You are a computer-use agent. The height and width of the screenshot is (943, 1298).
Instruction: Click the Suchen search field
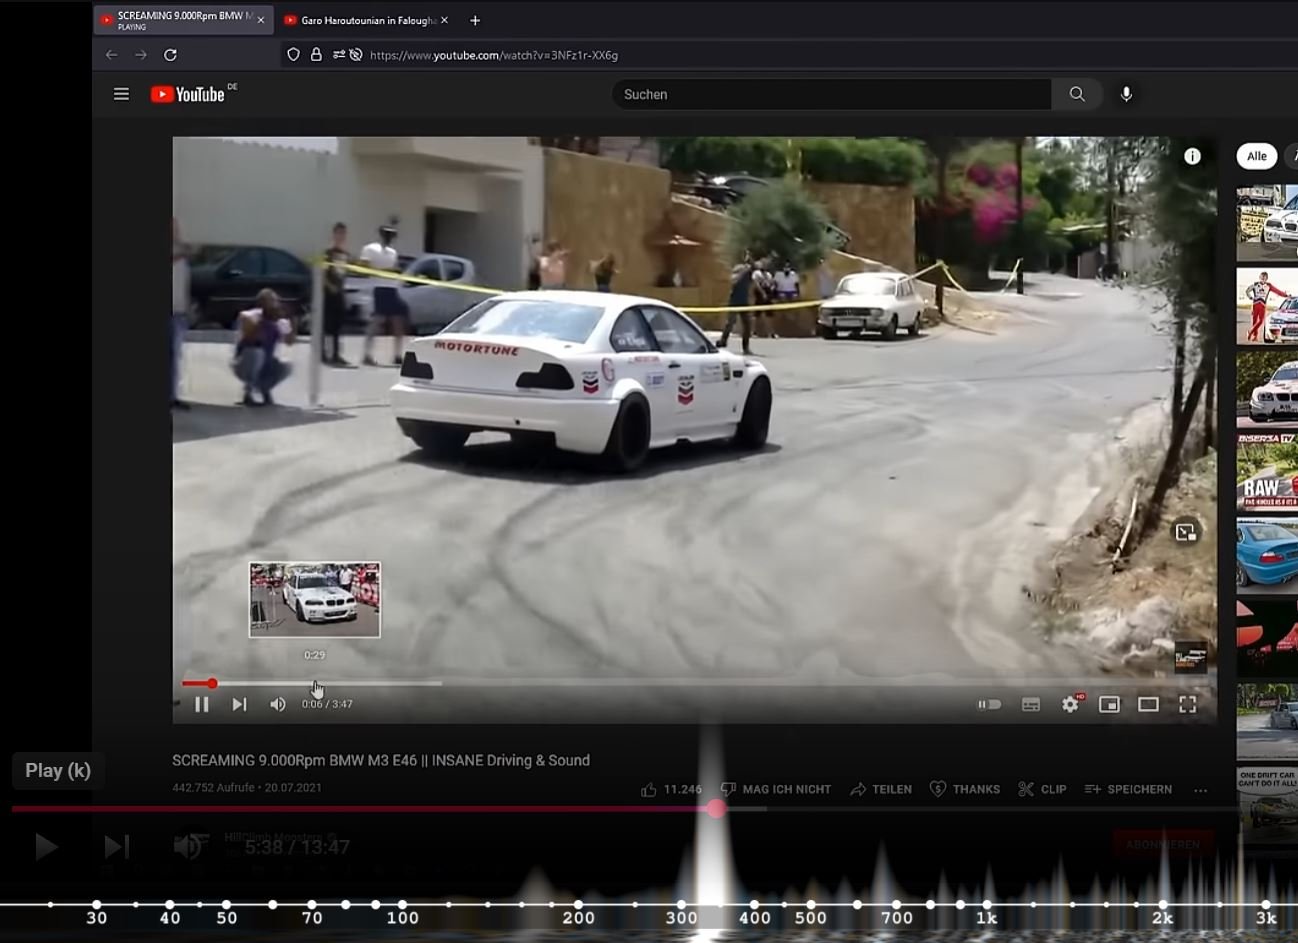(831, 94)
